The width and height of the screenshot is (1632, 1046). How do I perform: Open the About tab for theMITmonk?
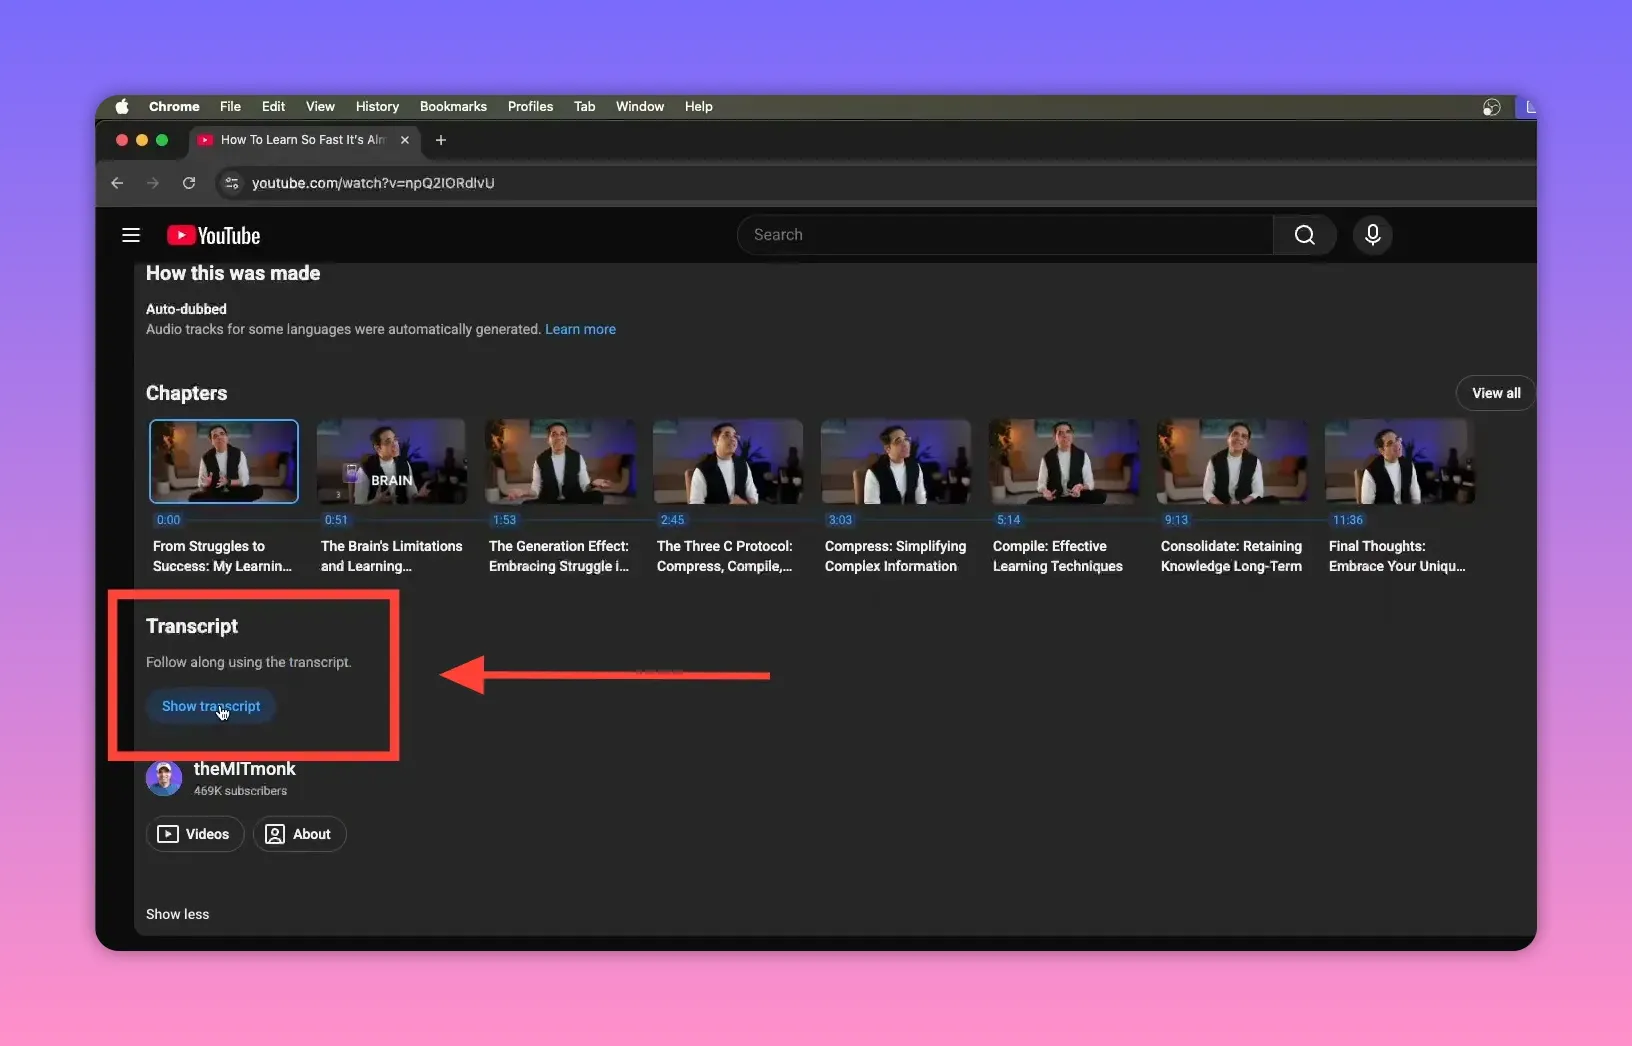(x=299, y=834)
